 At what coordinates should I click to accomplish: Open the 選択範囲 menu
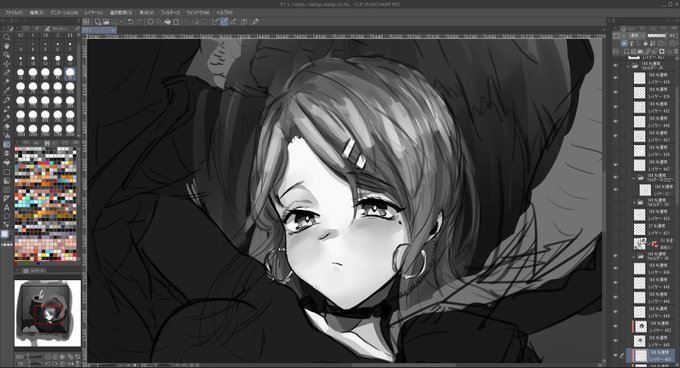(121, 13)
